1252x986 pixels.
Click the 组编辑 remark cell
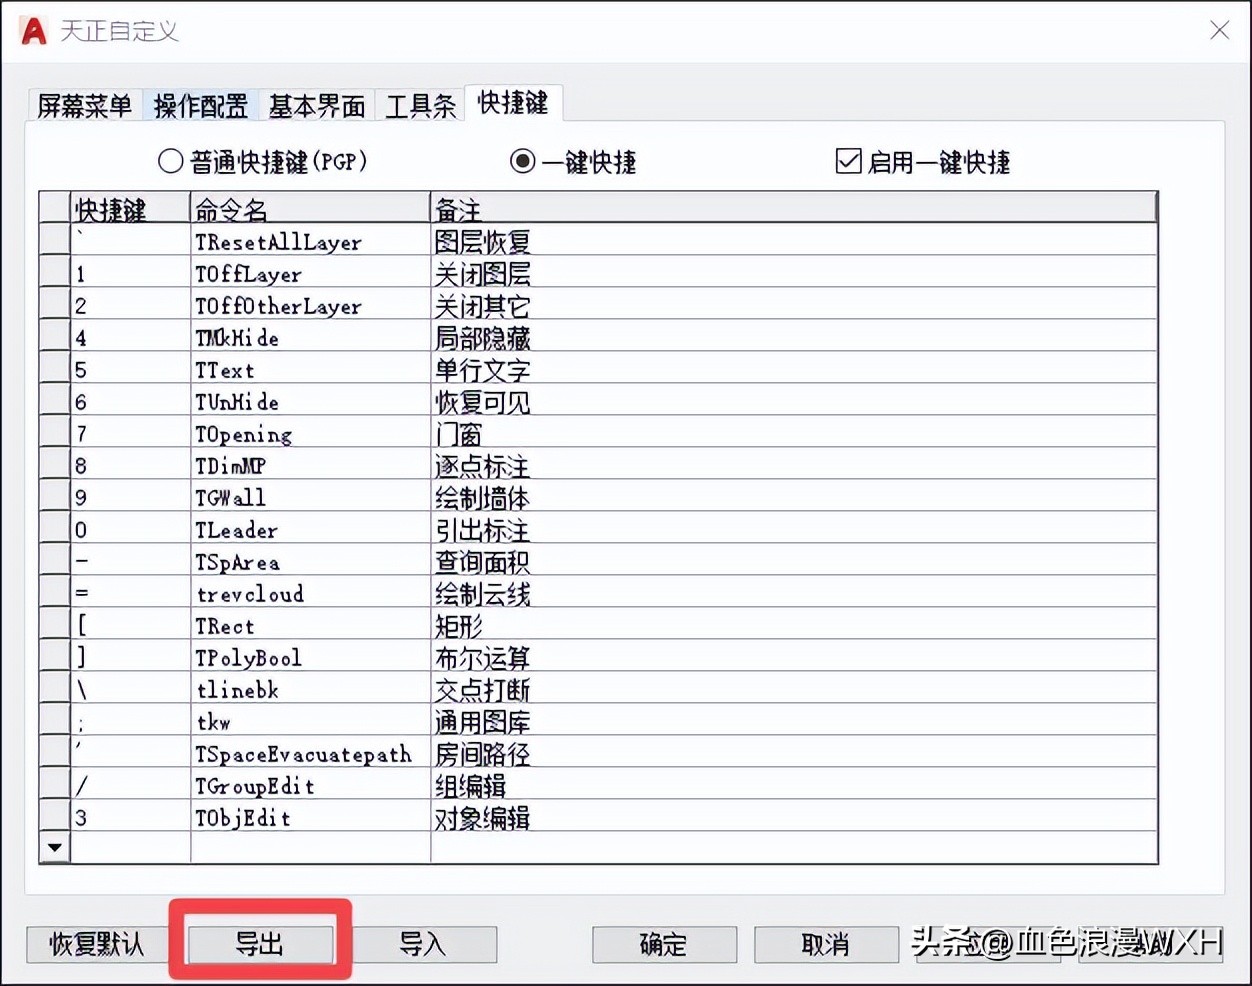[x=794, y=785]
